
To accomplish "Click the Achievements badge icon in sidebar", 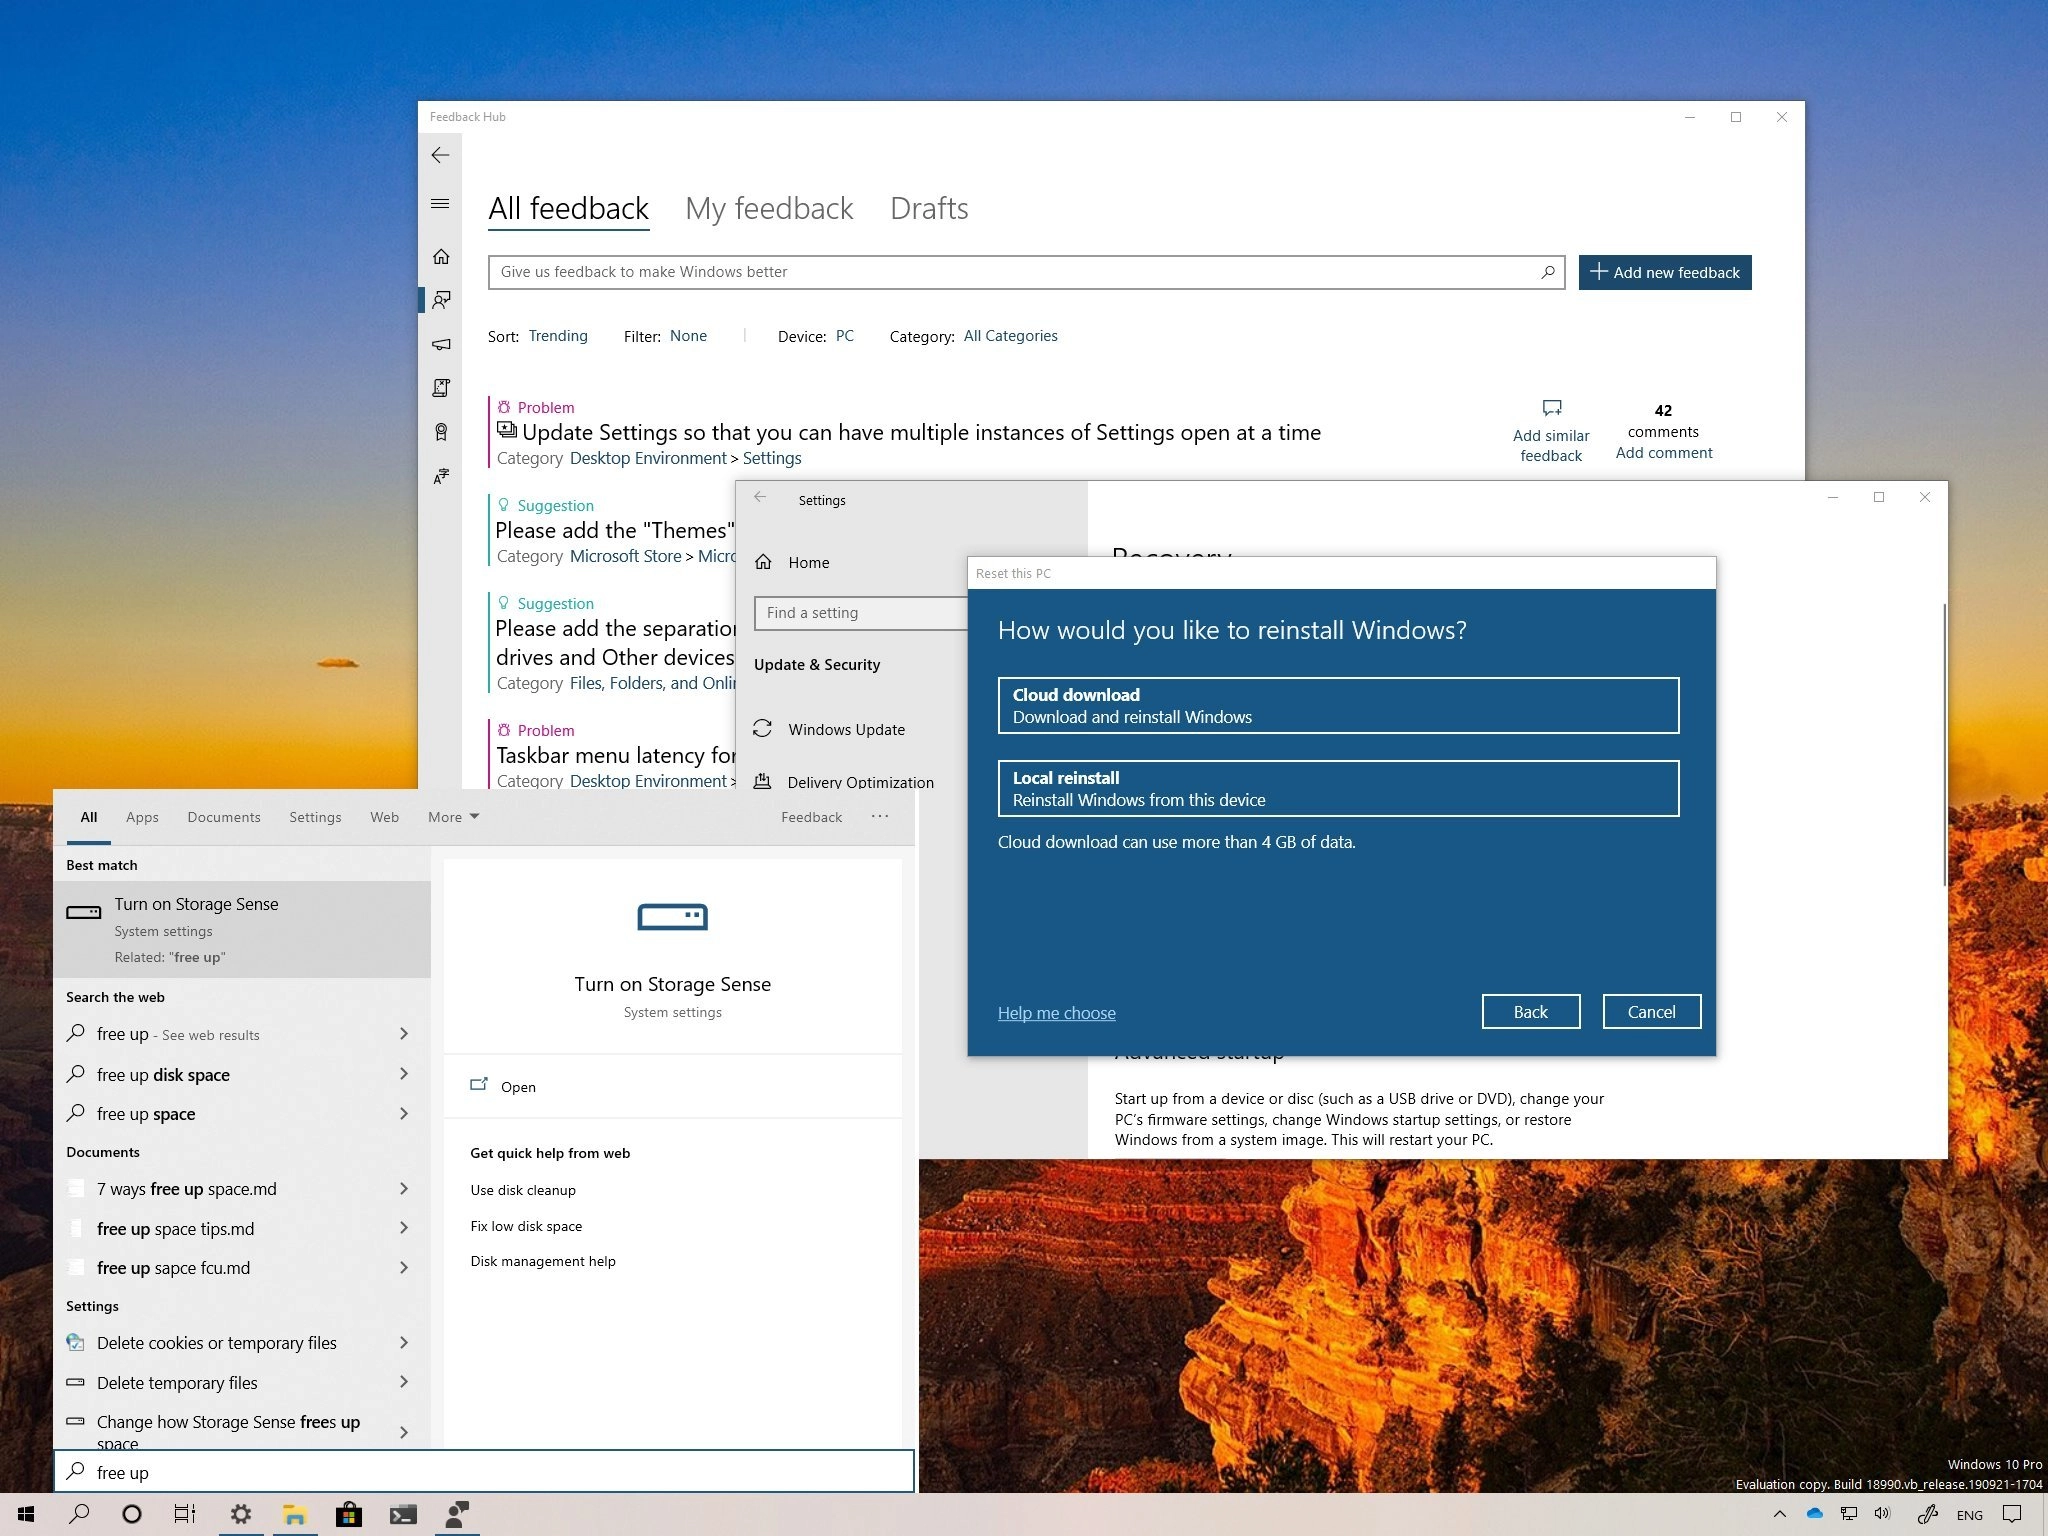I will [x=441, y=432].
